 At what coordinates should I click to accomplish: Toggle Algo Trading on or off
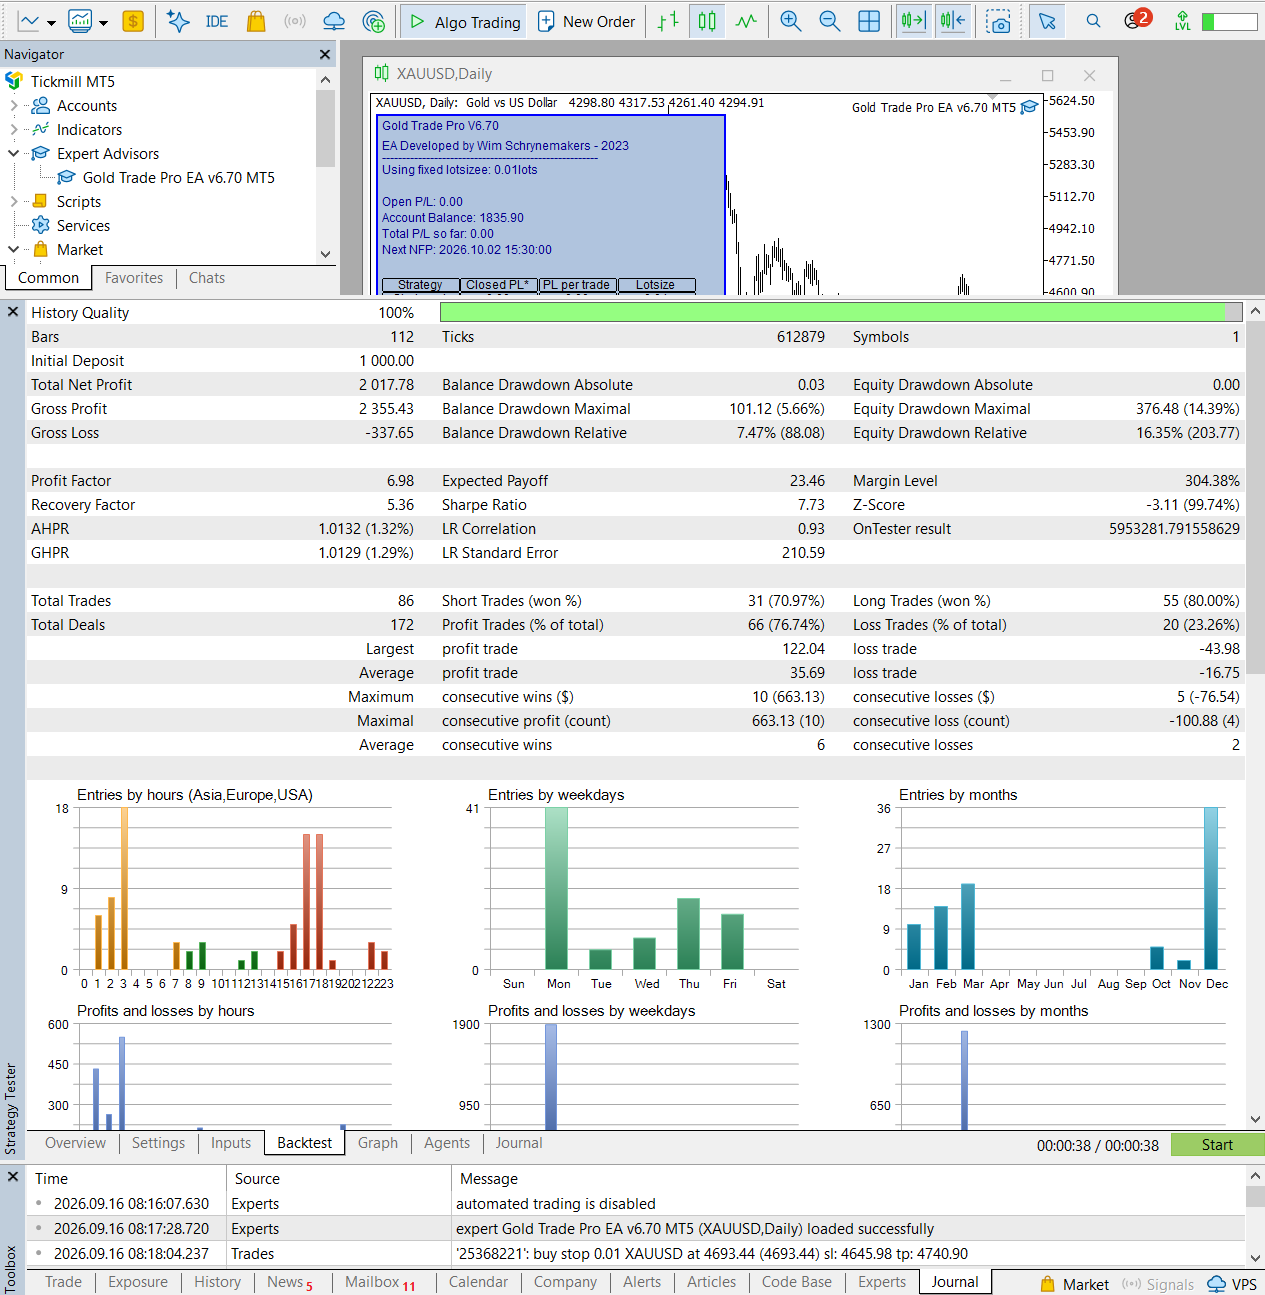[465, 21]
